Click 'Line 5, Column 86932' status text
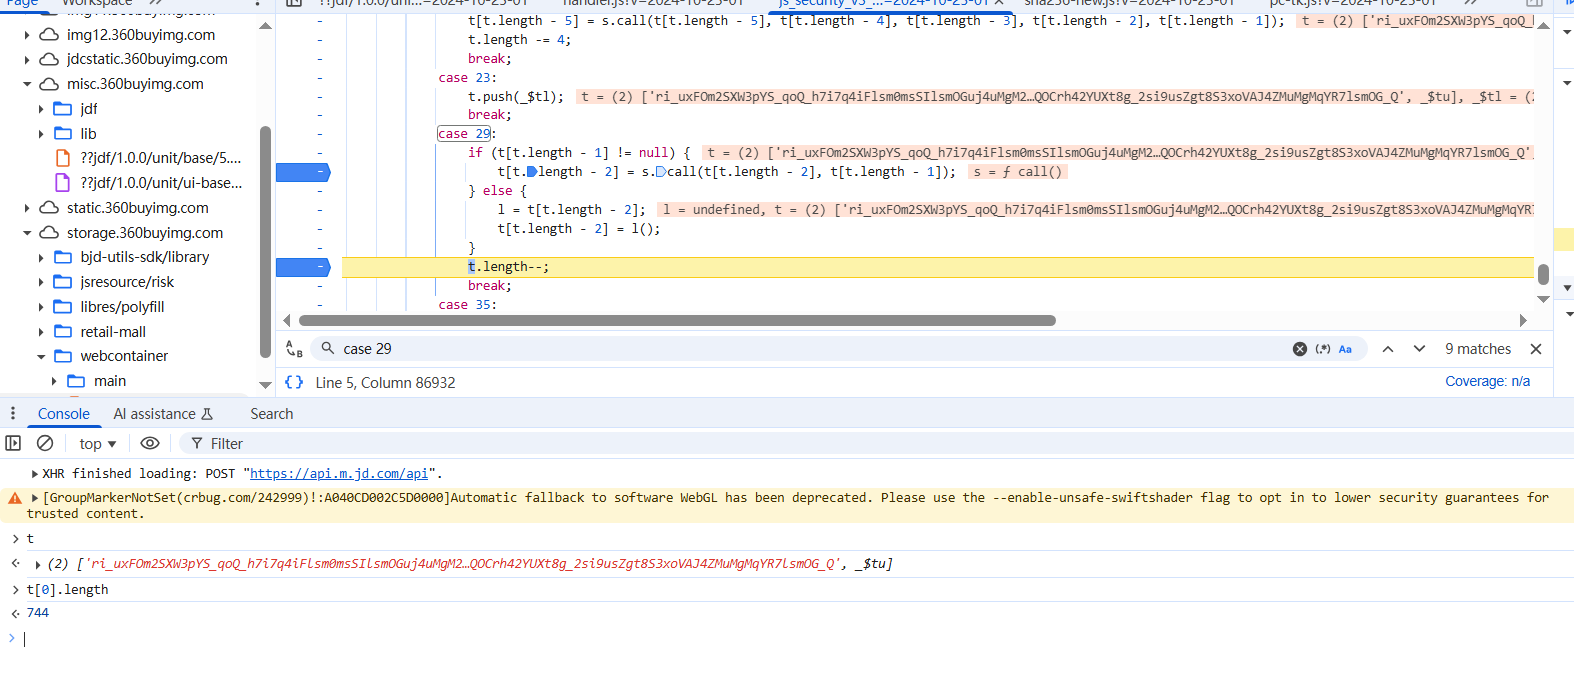The width and height of the screenshot is (1574, 689). (x=385, y=383)
